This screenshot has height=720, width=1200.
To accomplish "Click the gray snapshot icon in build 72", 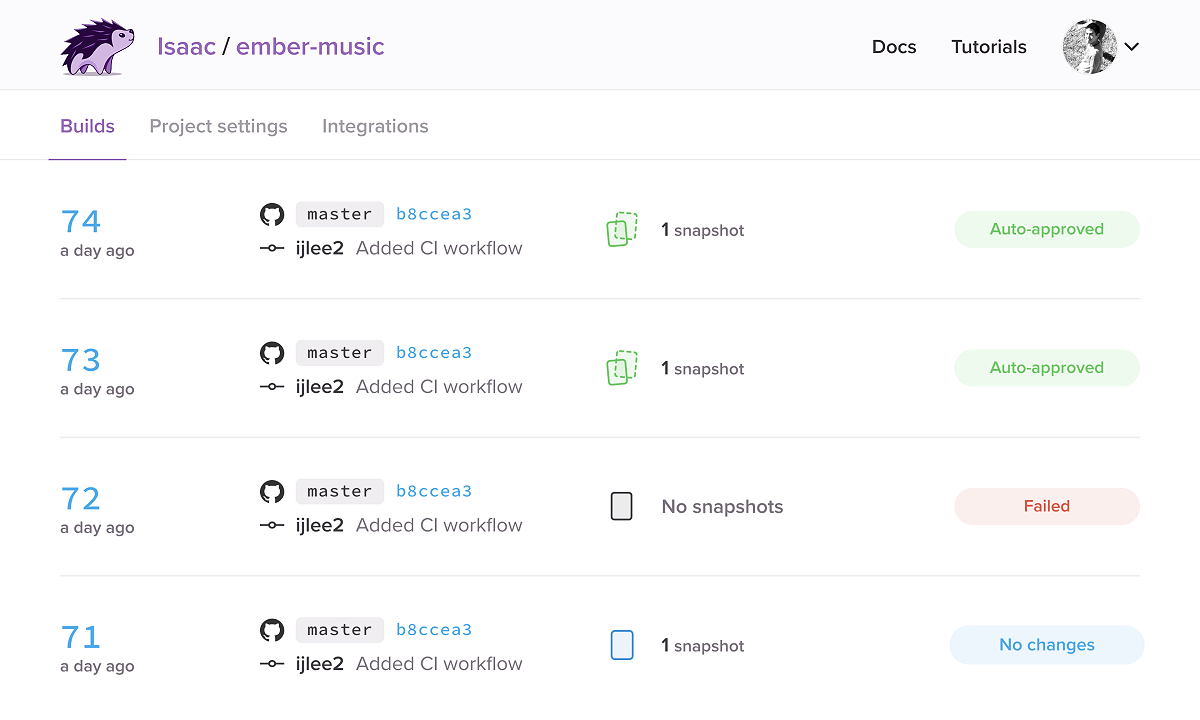I will tap(622, 506).
